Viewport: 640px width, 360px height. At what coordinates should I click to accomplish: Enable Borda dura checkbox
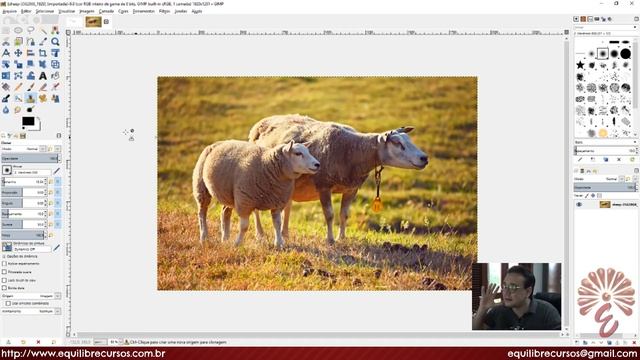tap(4, 288)
